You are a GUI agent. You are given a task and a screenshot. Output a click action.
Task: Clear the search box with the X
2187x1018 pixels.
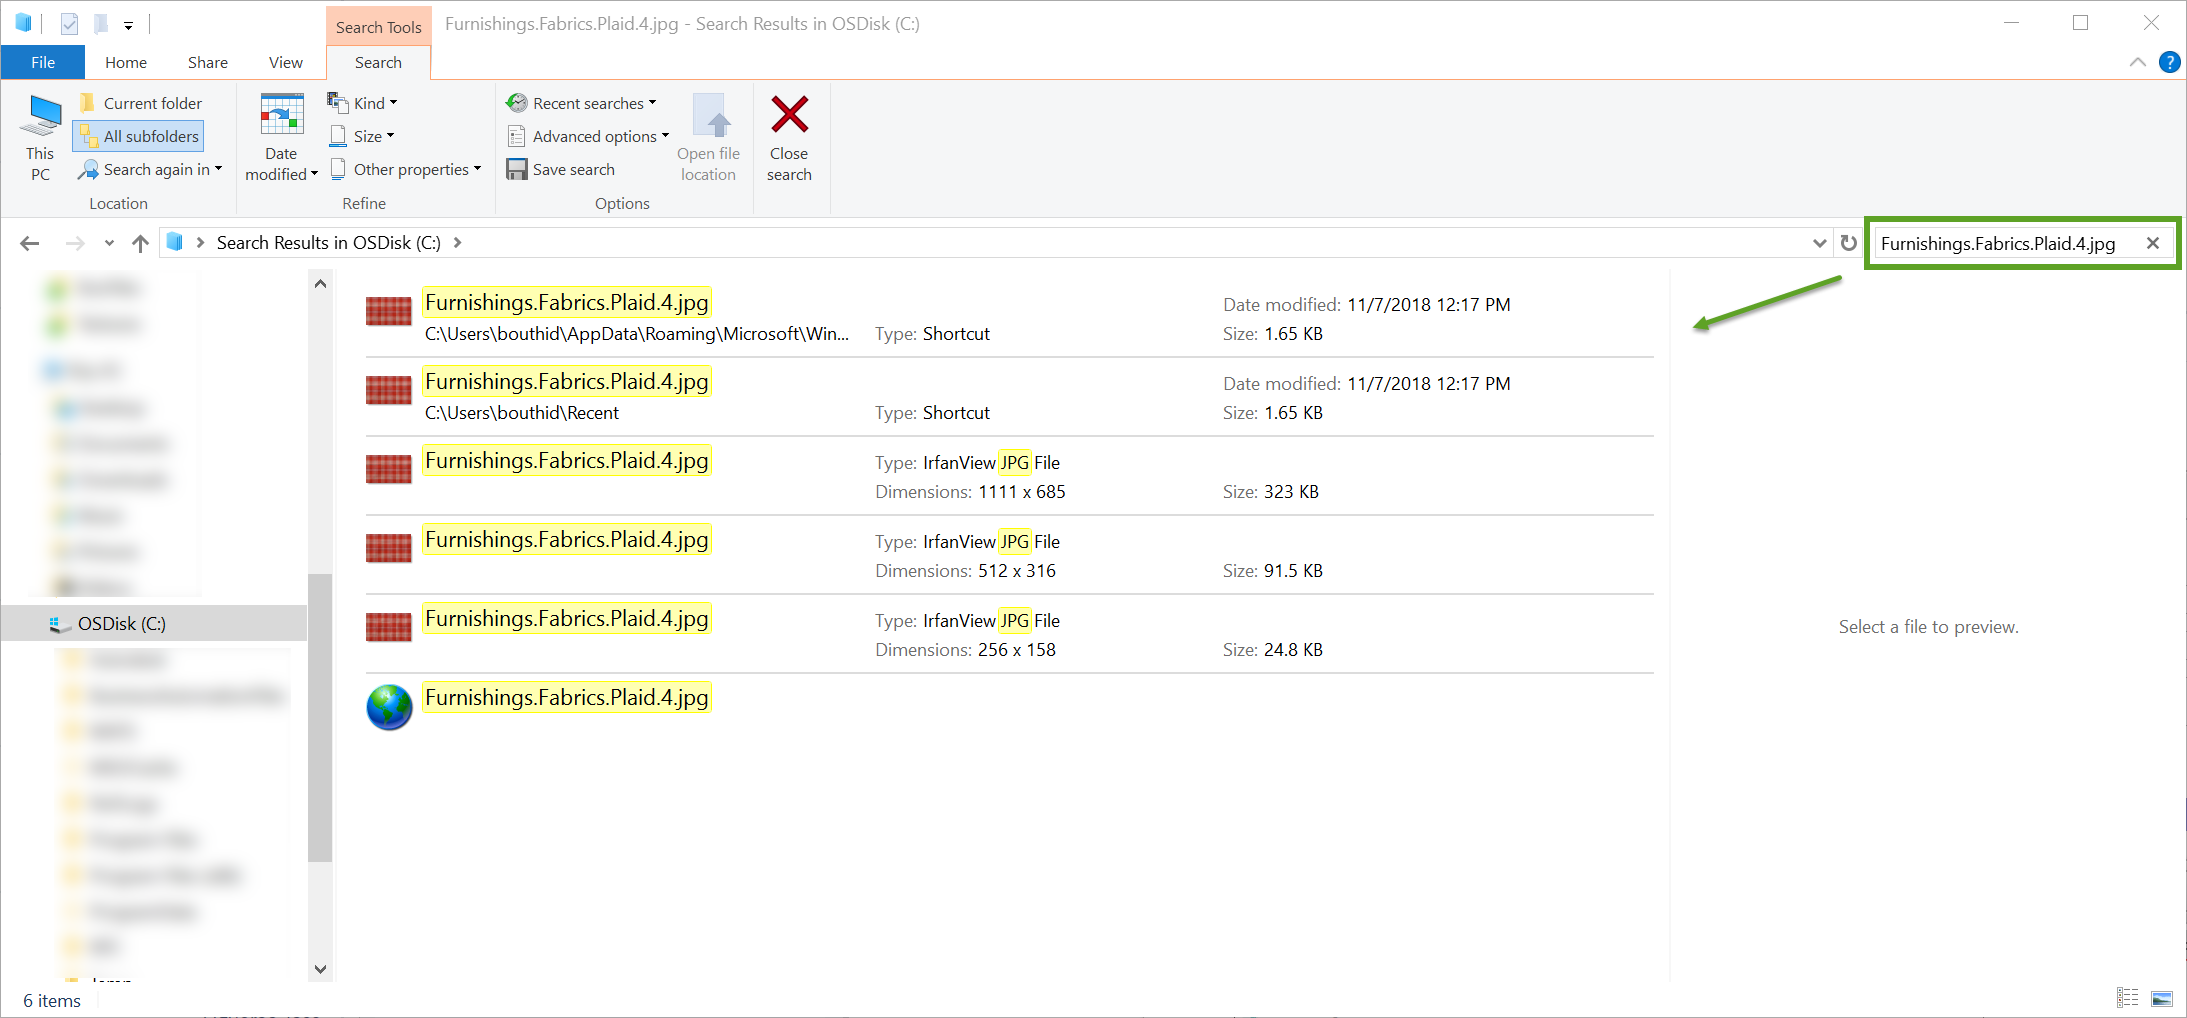click(x=2153, y=243)
